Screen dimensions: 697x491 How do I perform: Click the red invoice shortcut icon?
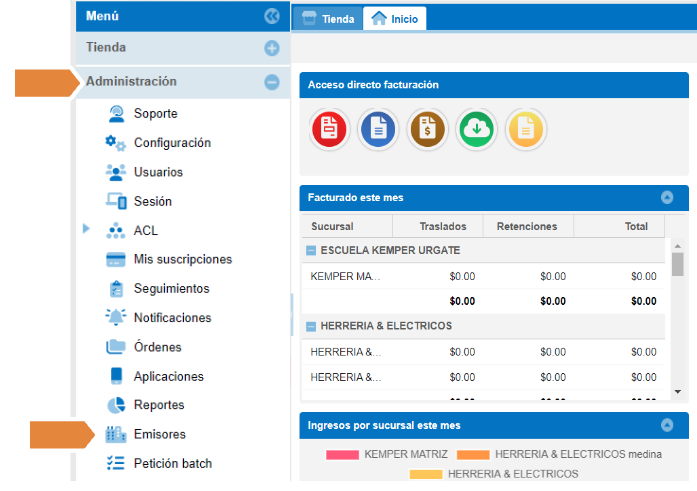(x=330, y=128)
